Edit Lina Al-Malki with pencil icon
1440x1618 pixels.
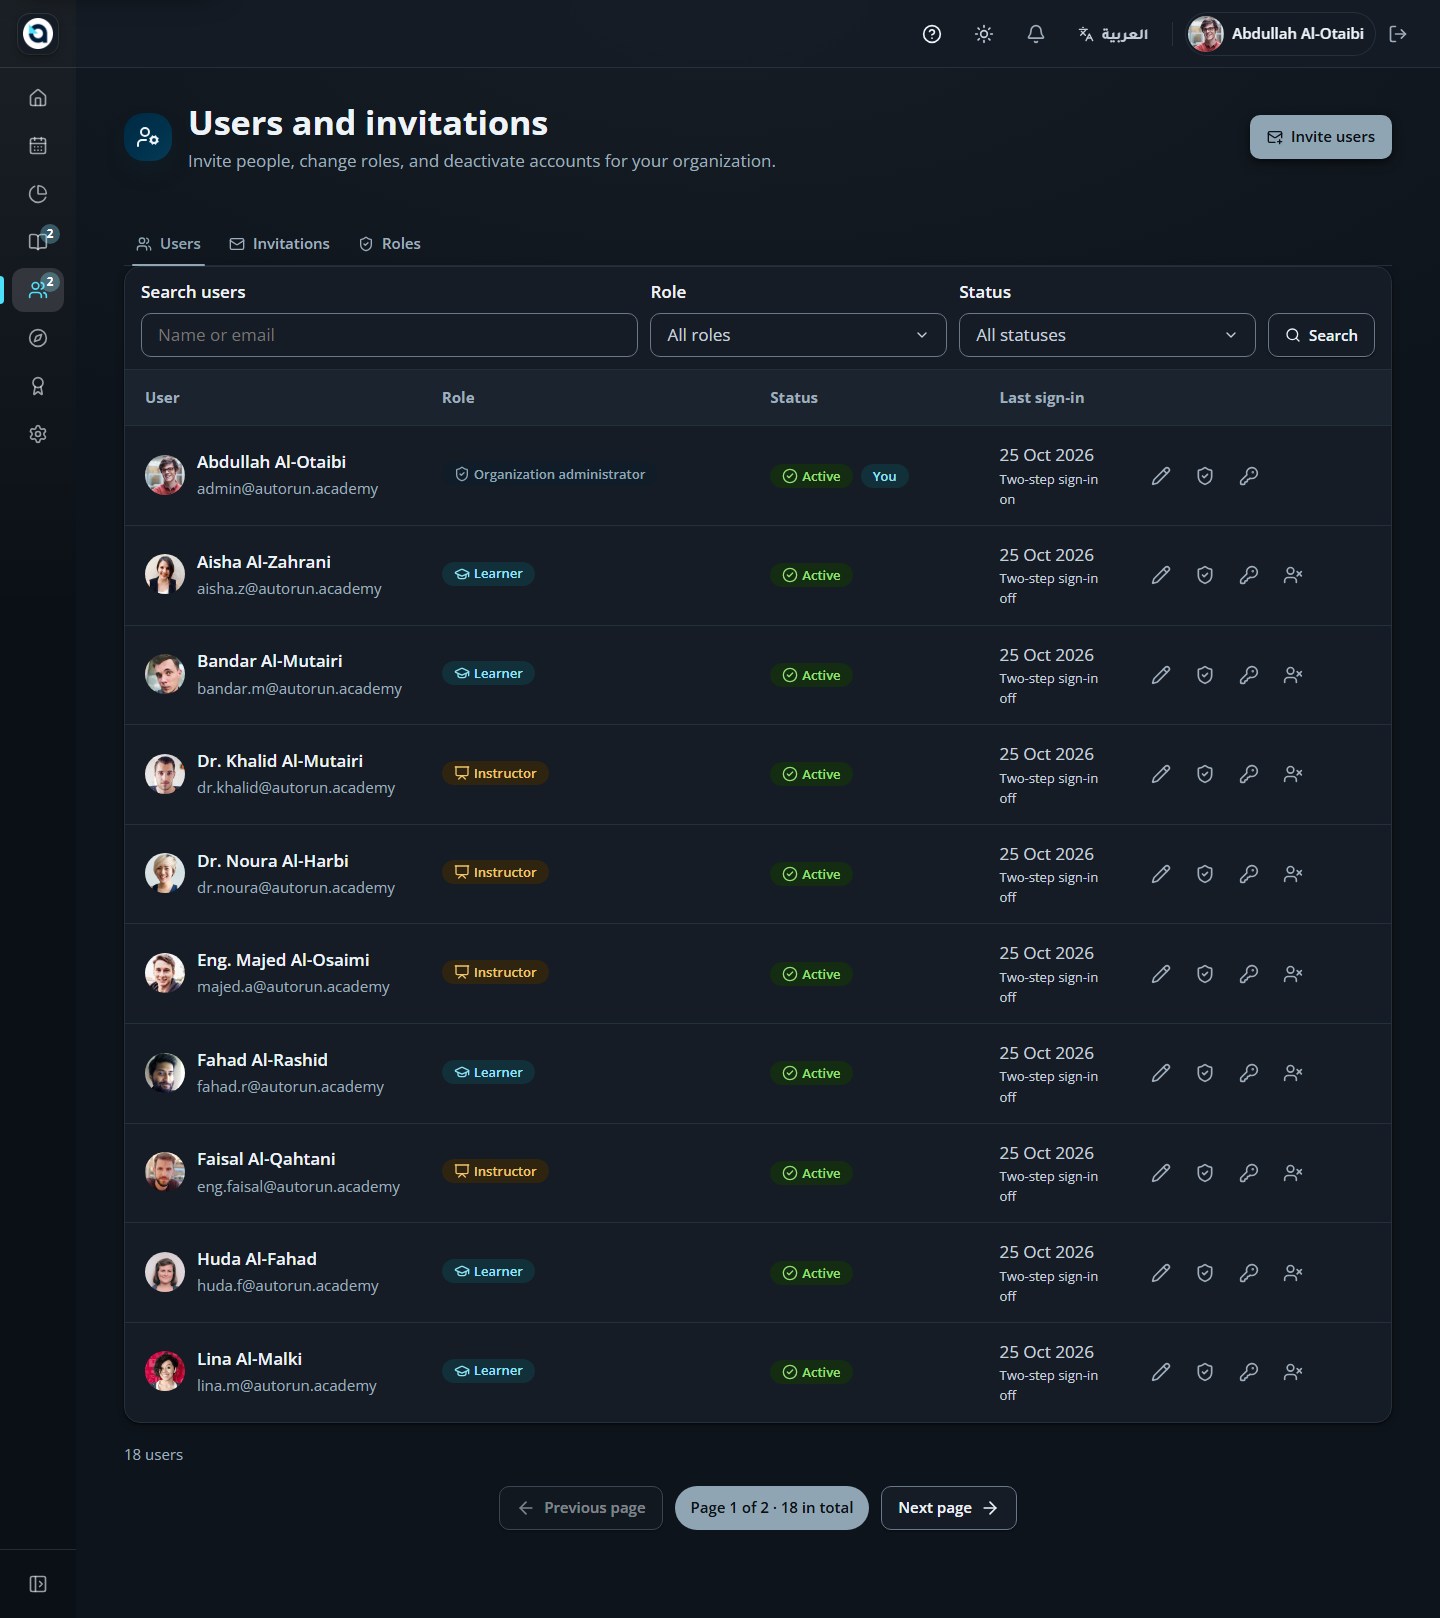coord(1161,1372)
